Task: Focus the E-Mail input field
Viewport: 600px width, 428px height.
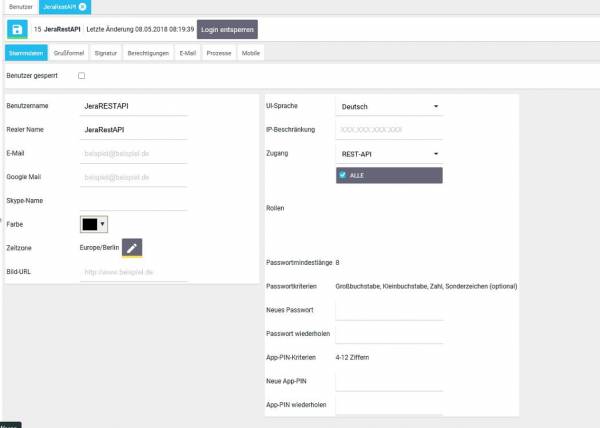Action: point(134,153)
